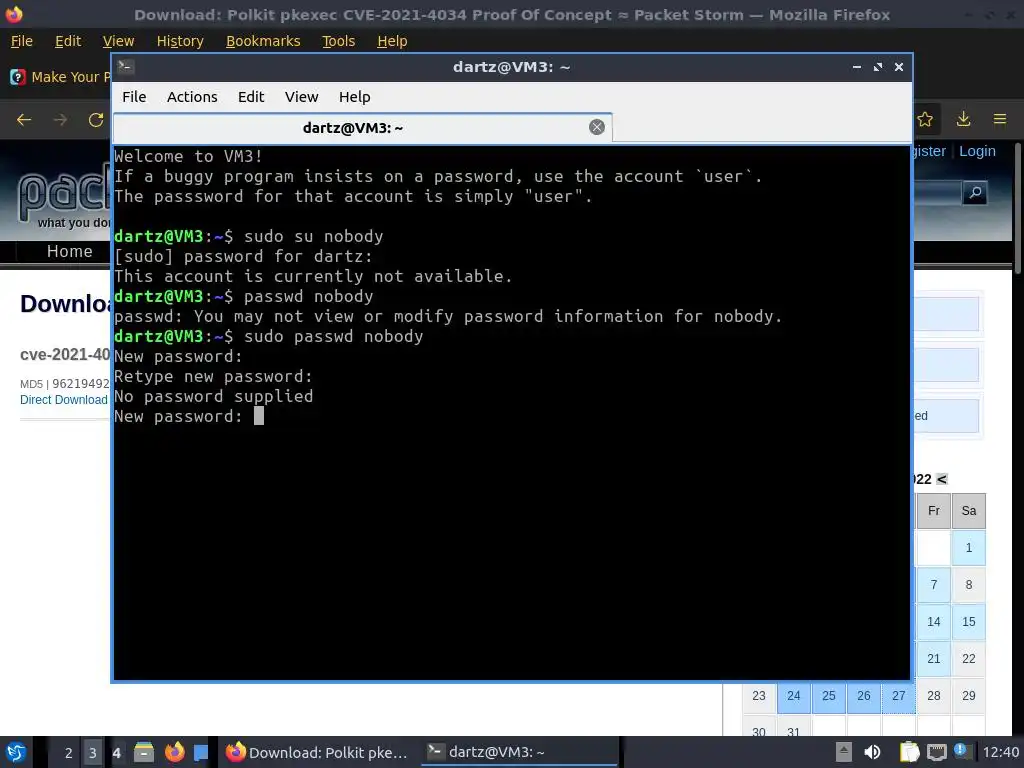Open the volume control tray icon
Image resolution: width=1024 pixels, height=768 pixels.
[x=872, y=752]
